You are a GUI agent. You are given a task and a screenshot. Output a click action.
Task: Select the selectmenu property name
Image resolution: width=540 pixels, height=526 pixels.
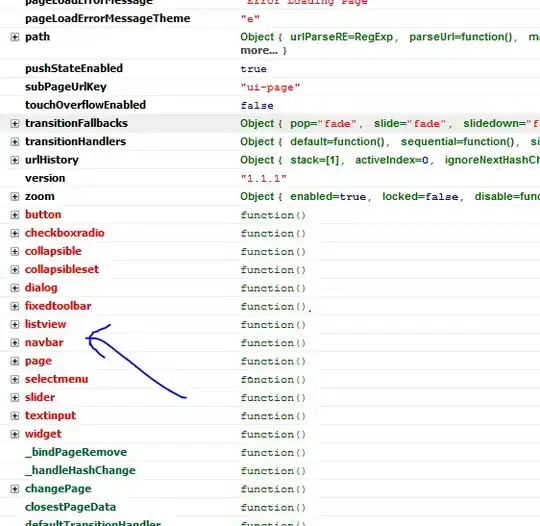click(56, 379)
